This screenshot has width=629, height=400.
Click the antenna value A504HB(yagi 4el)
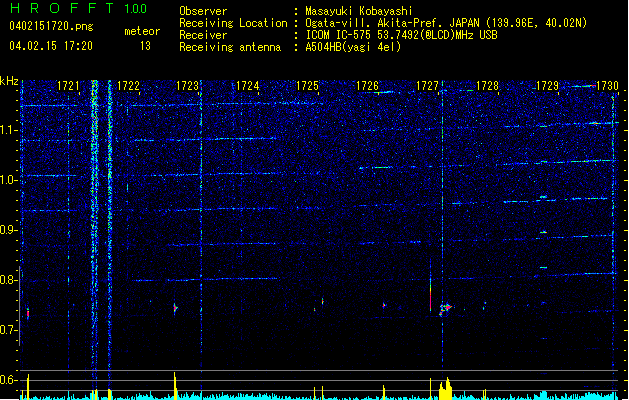coord(353,47)
